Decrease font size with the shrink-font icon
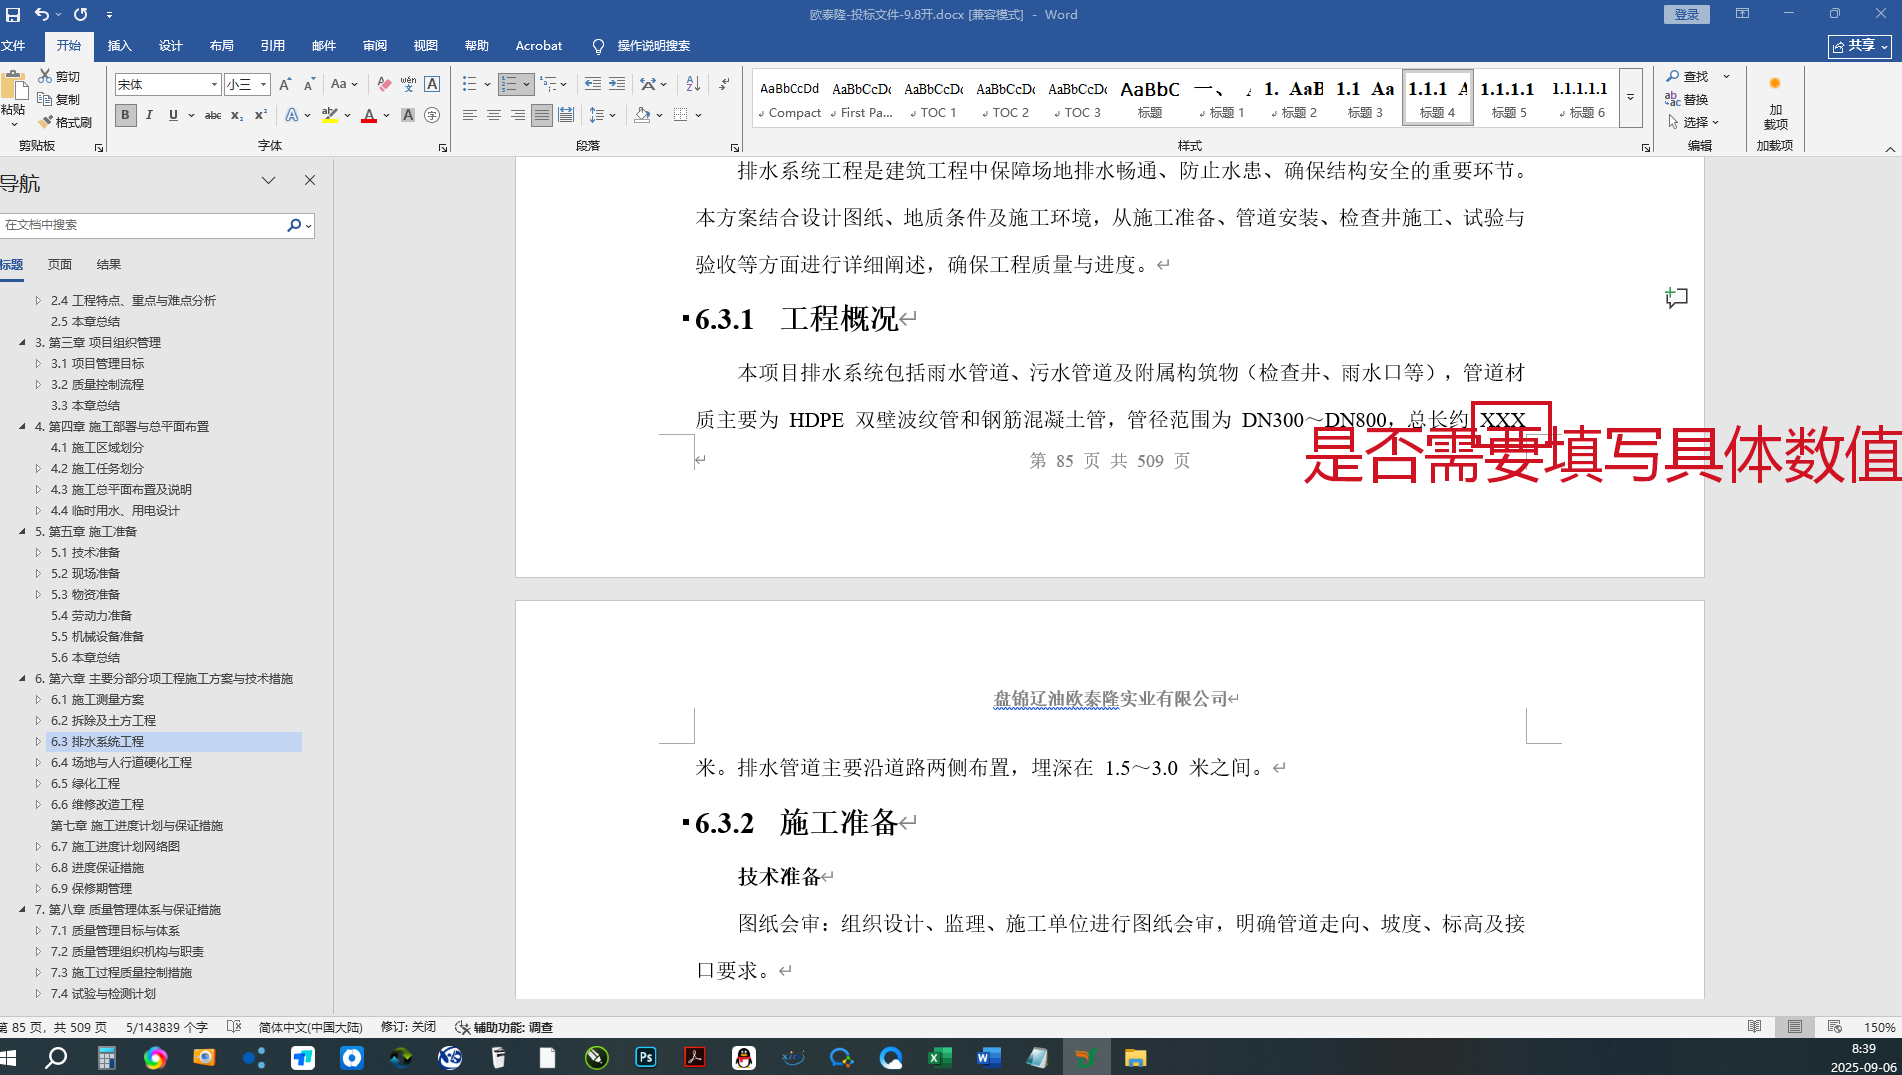The height and width of the screenshot is (1075, 1902). coord(309,84)
